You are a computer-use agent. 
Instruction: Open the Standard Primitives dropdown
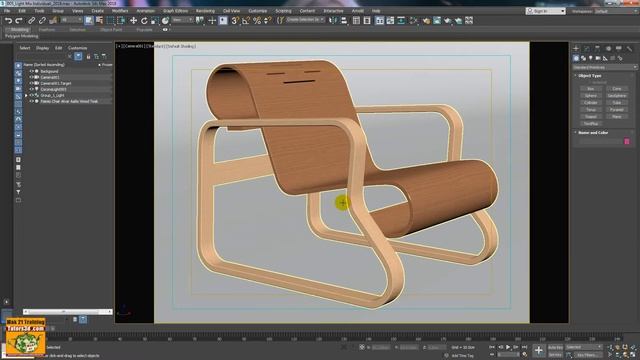[x=604, y=67]
